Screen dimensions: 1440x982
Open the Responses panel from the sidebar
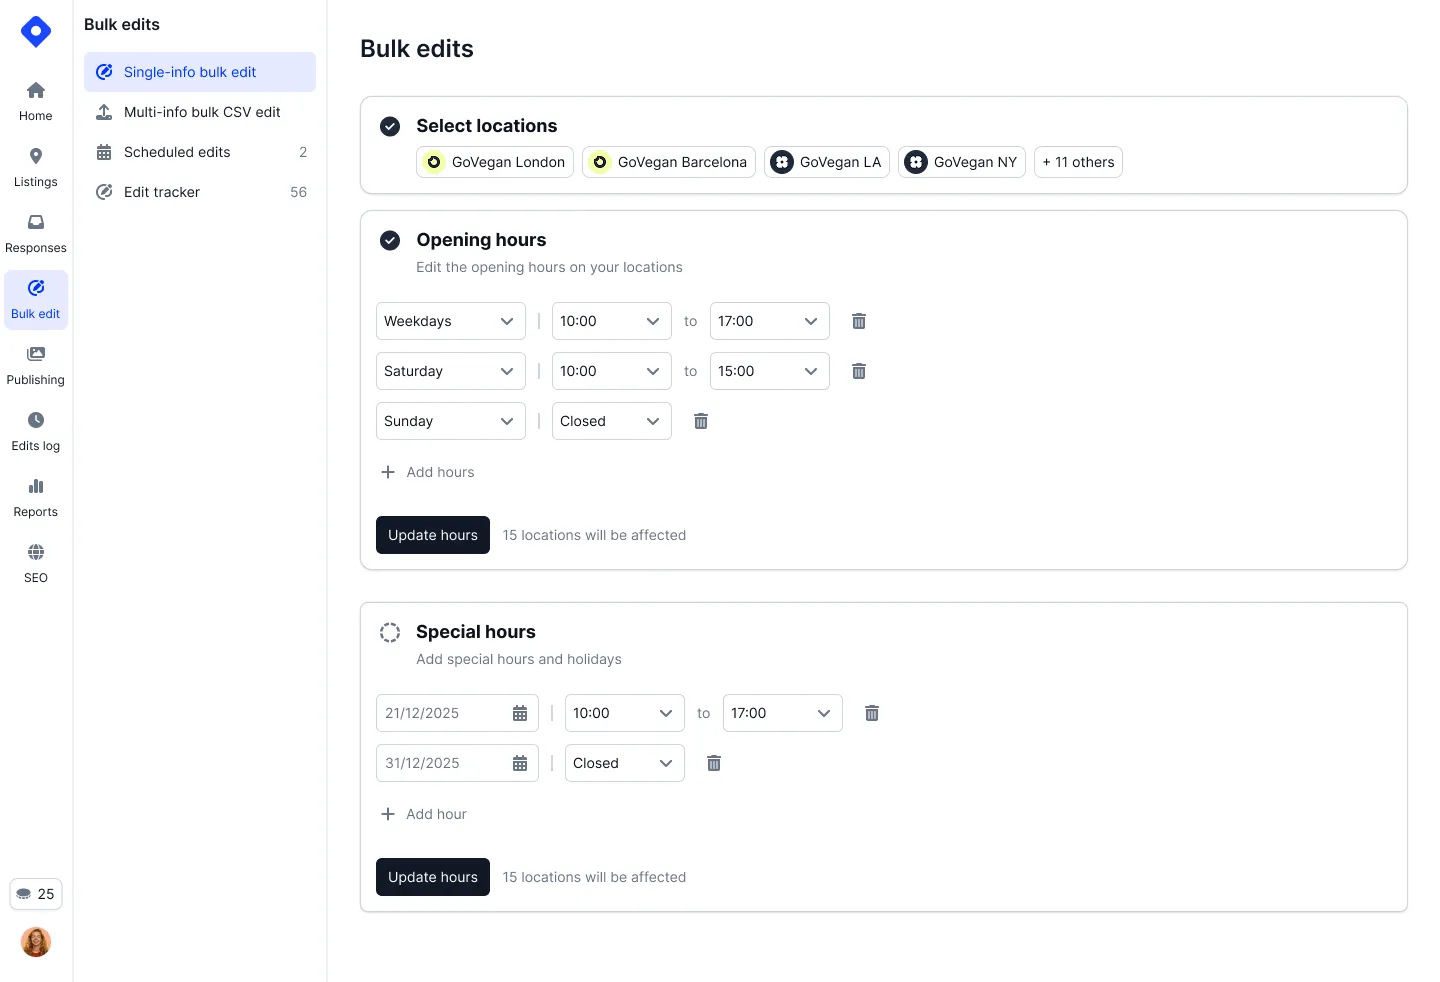point(35,232)
